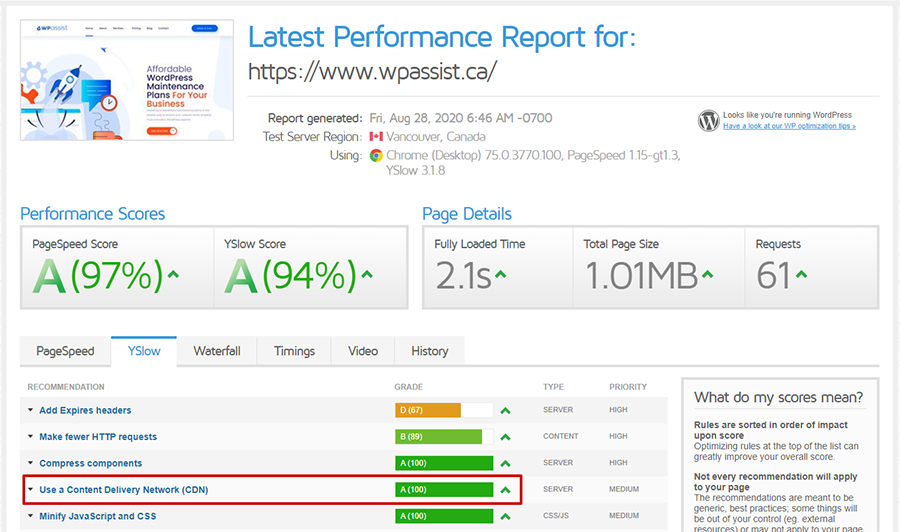Click the 2.1s Fully Loaded Time value
Screen dimensions: 900x532
click(463, 276)
